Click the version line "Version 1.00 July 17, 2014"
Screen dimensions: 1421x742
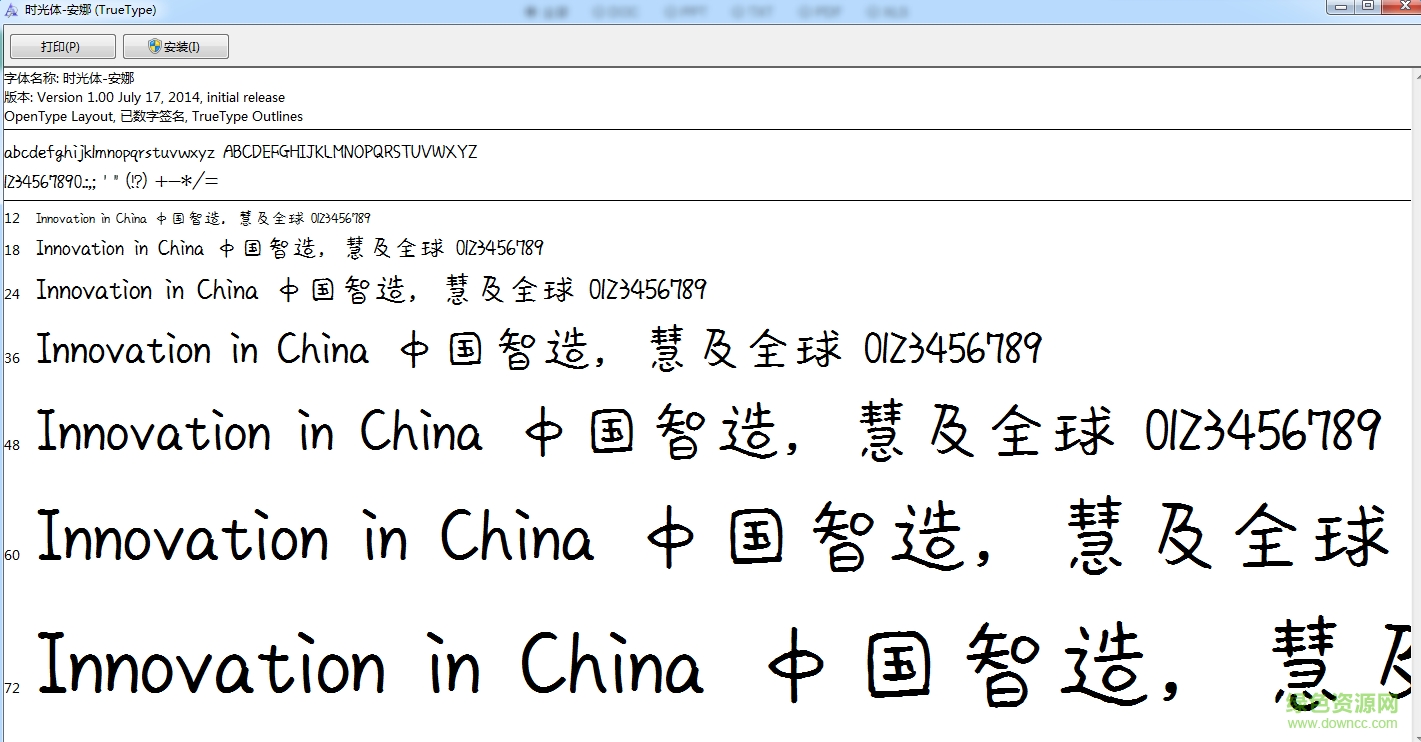tap(144, 97)
